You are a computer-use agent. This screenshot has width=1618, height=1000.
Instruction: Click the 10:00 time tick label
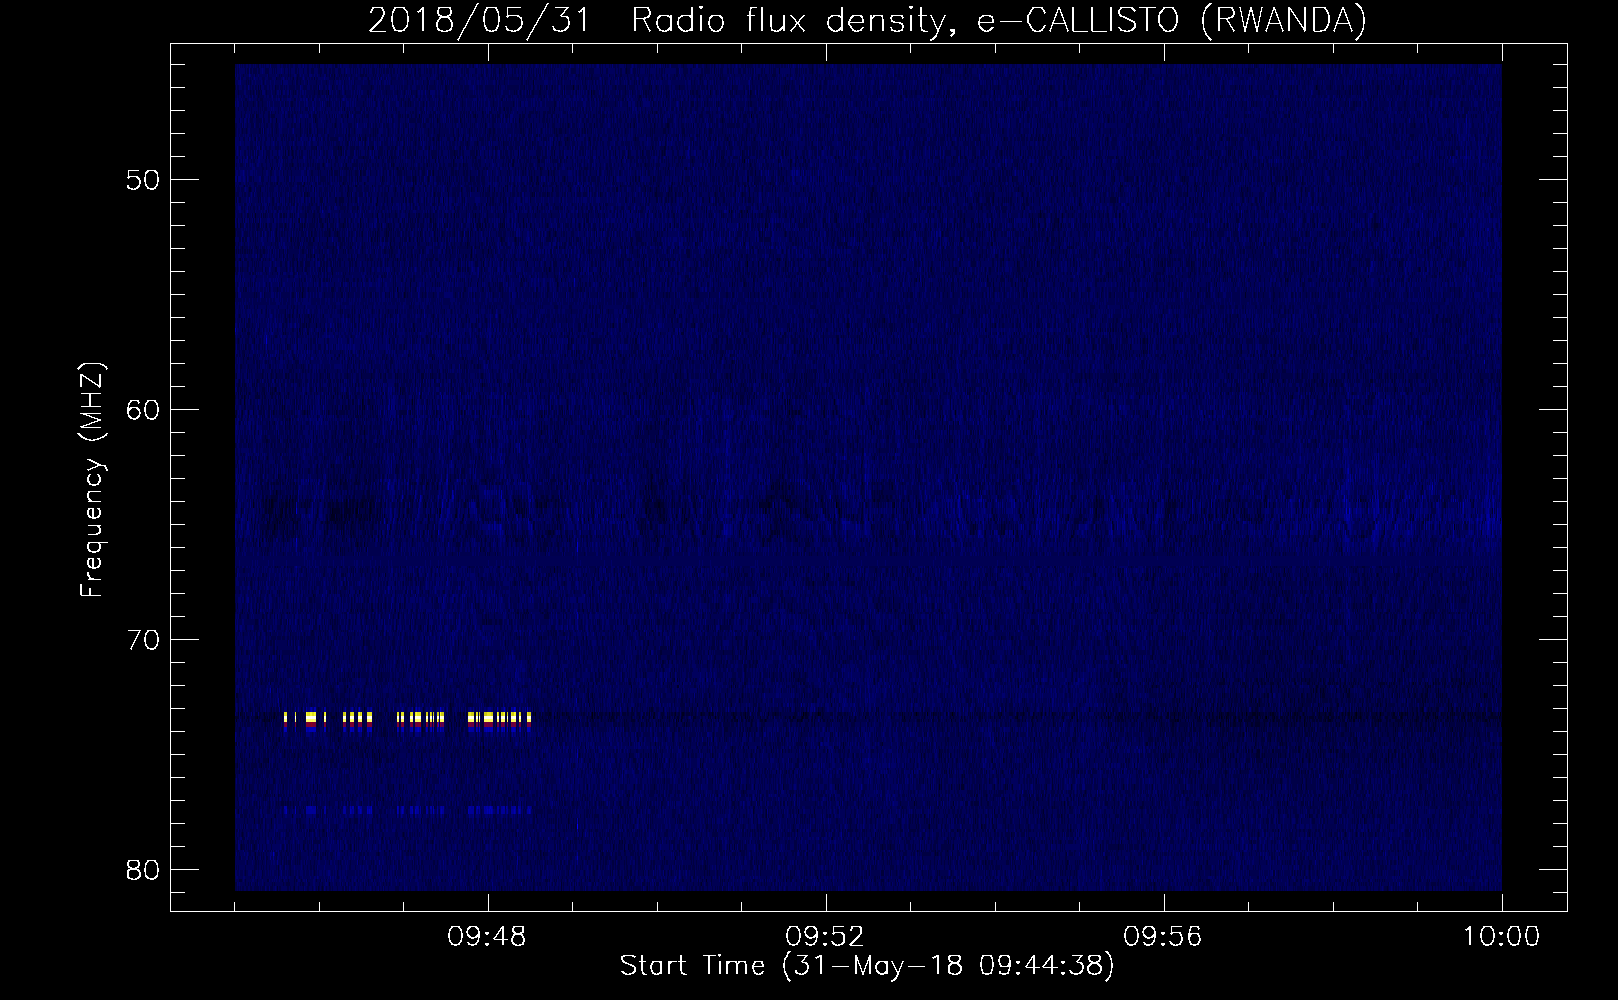(x=1502, y=937)
